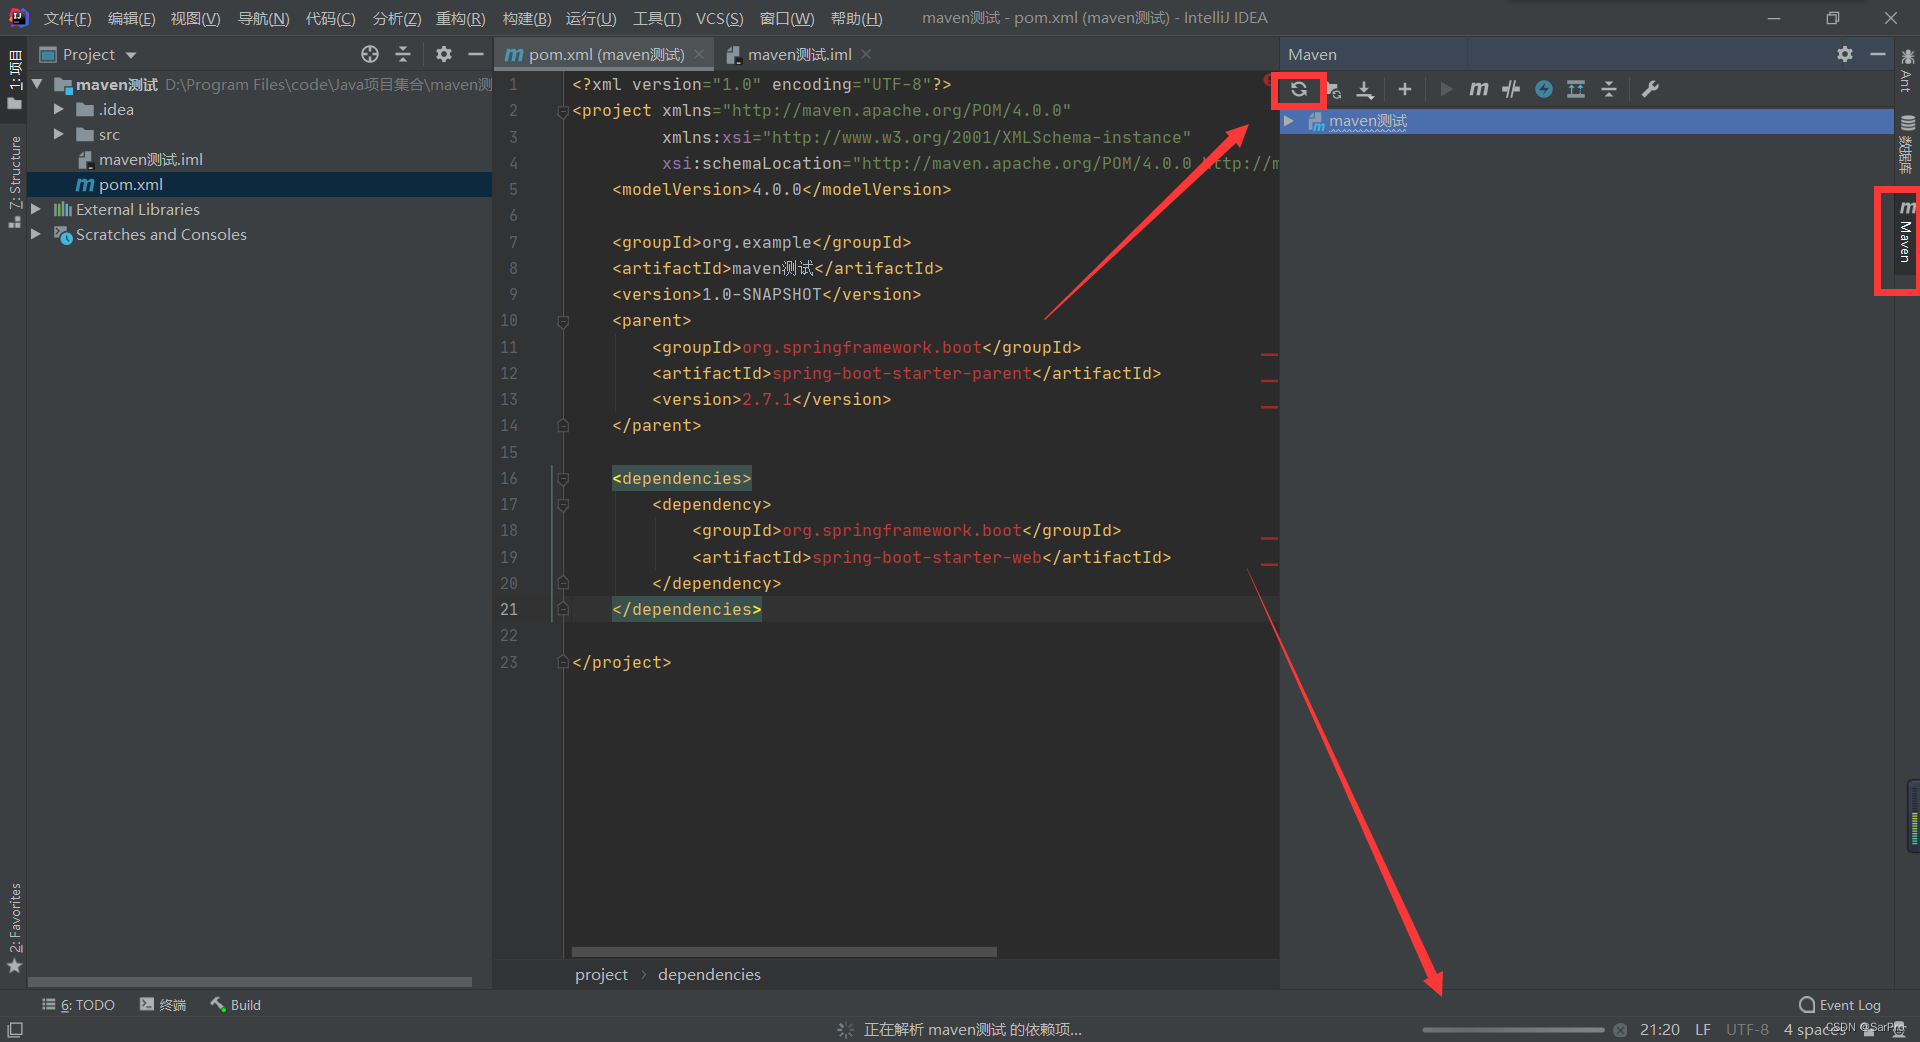
Task: Click the dependency resolving progress bar
Action: [1513, 1030]
